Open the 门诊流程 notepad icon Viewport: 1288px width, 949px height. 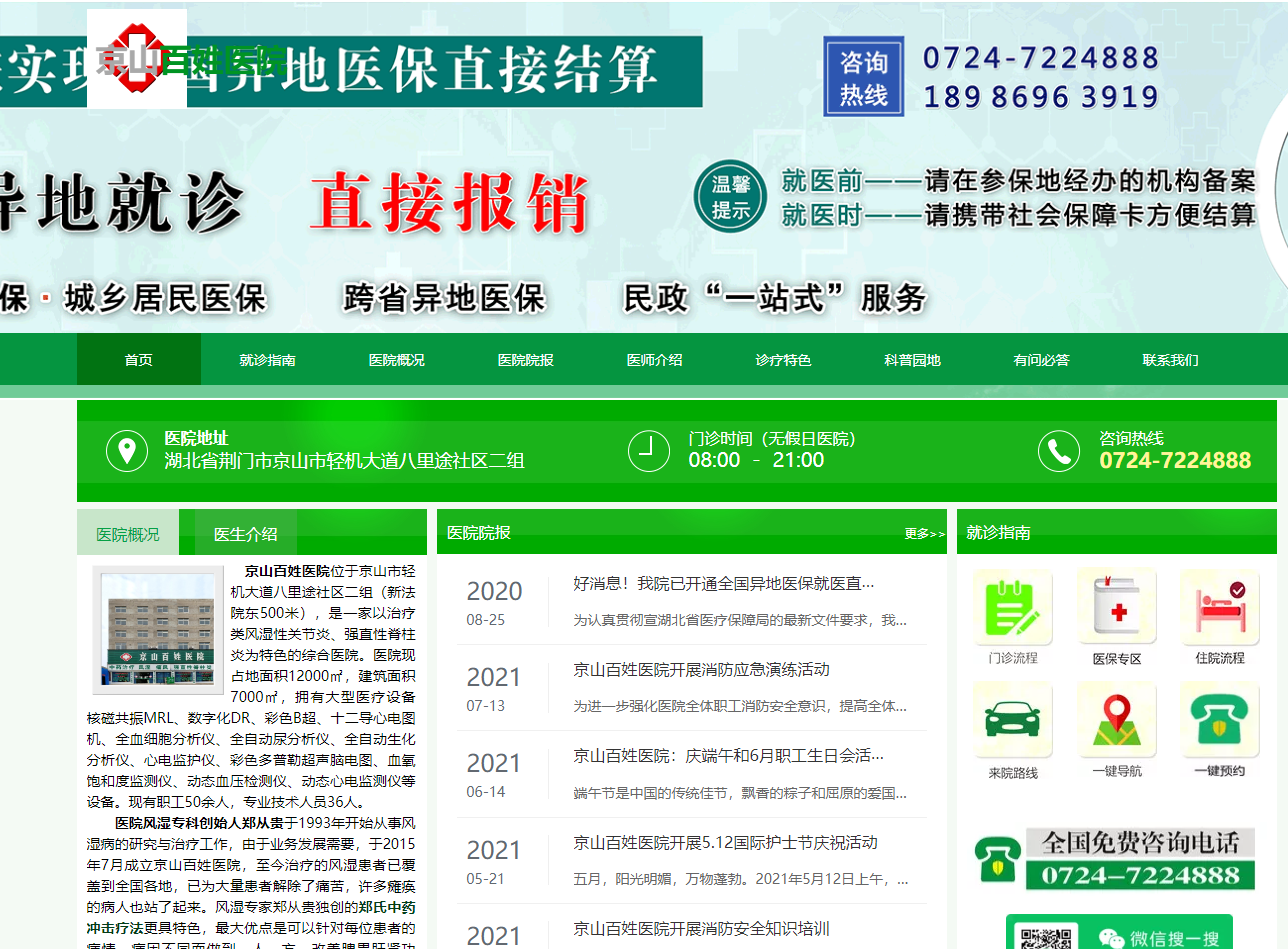coord(1013,608)
